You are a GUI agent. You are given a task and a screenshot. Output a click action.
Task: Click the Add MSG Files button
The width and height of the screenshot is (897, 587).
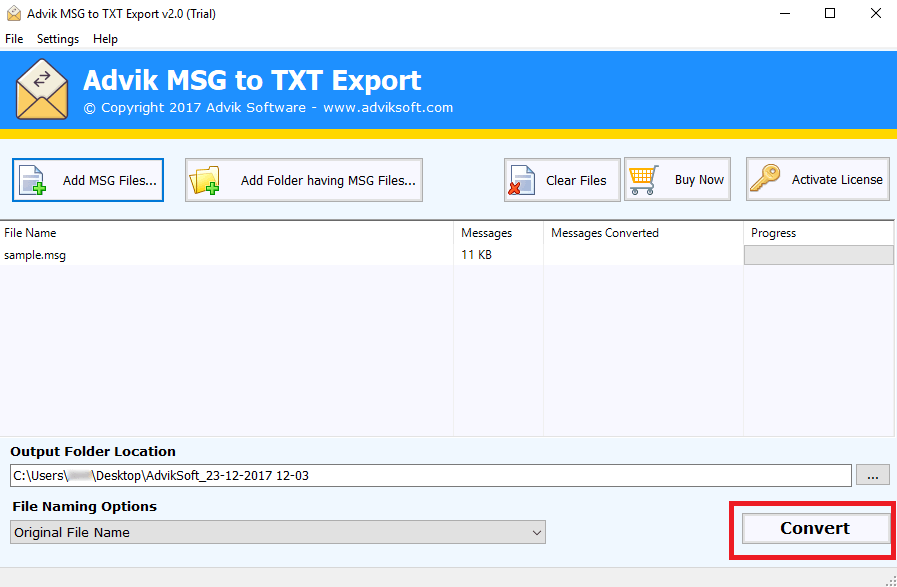[x=88, y=180]
